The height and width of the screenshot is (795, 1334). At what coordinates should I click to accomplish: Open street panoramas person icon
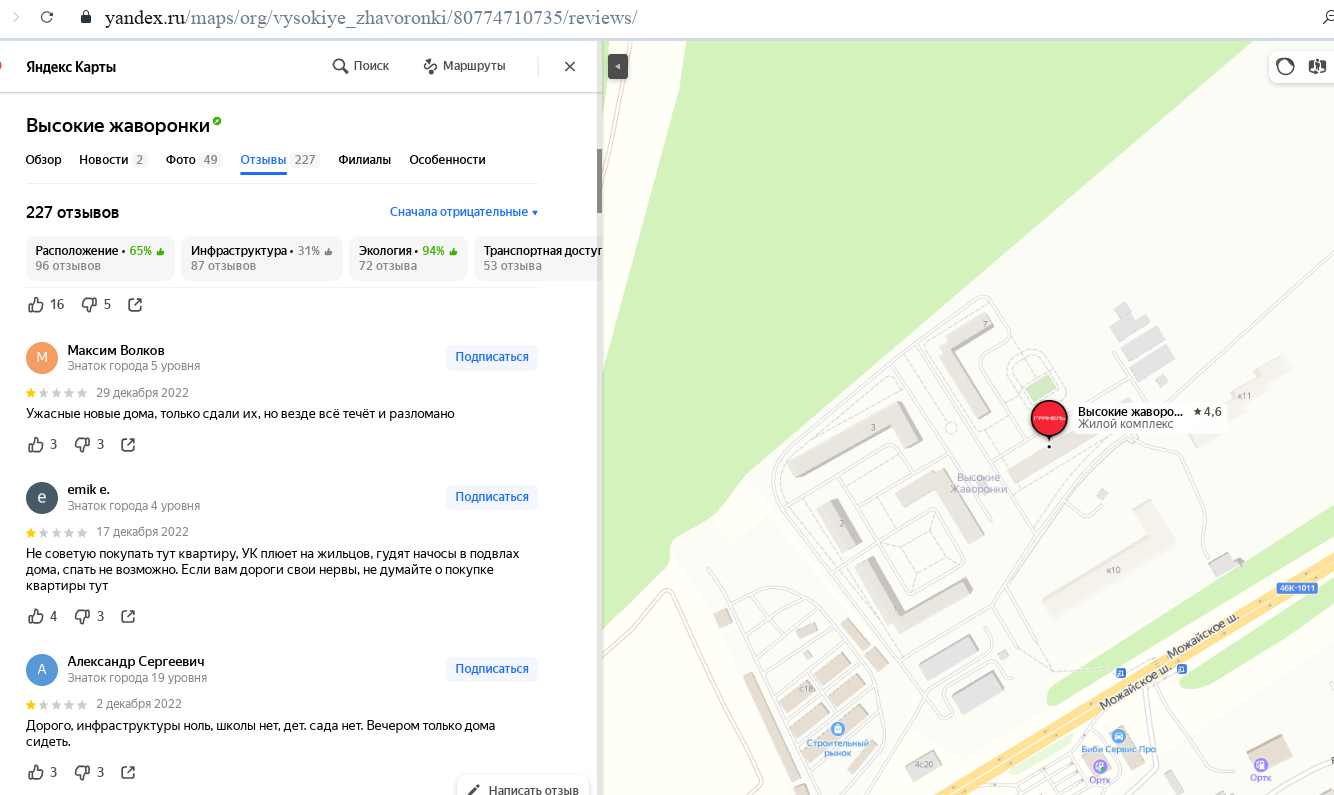click(1317, 67)
